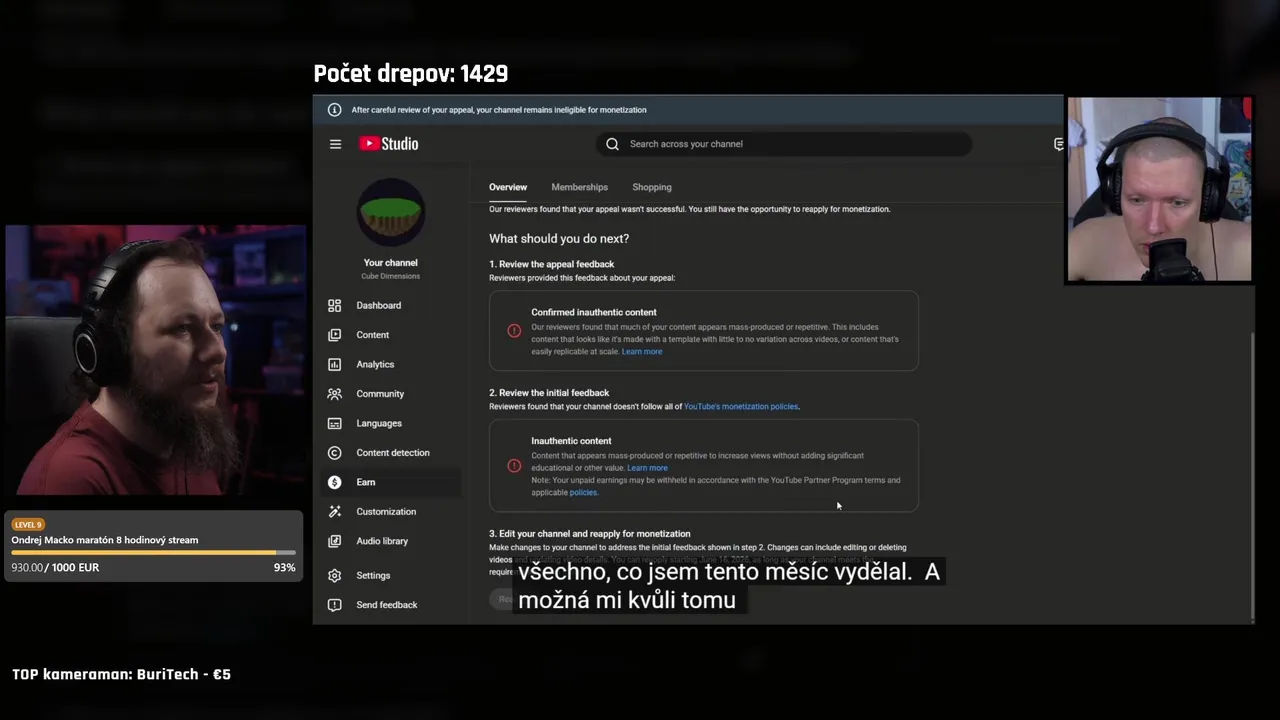This screenshot has width=1280, height=720.
Task: Open the Cube Dimensions channel avatar
Action: [391, 213]
